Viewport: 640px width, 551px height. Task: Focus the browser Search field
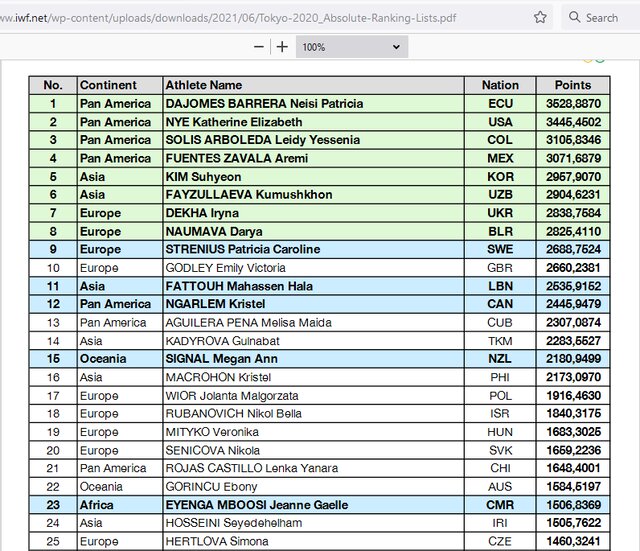pyautogui.click(x=601, y=18)
